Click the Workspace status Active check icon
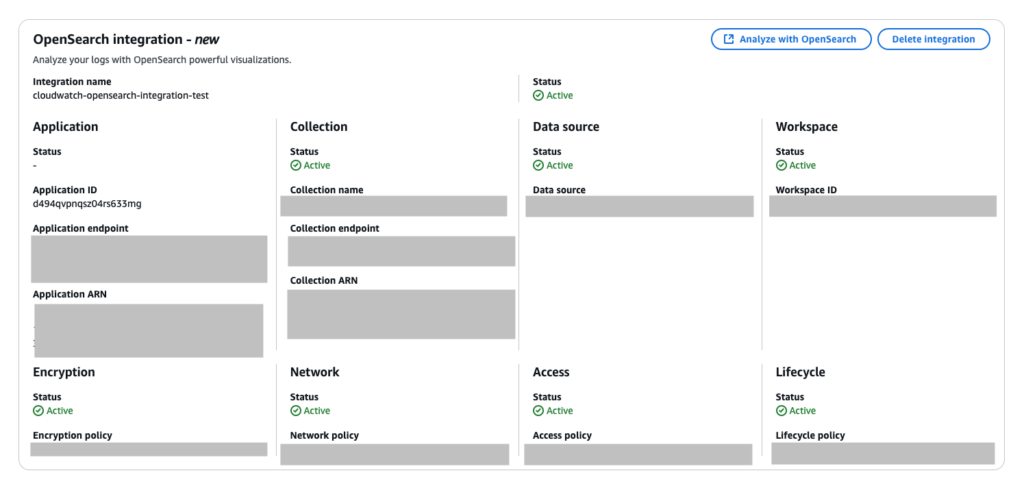 (x=781, y=166)
